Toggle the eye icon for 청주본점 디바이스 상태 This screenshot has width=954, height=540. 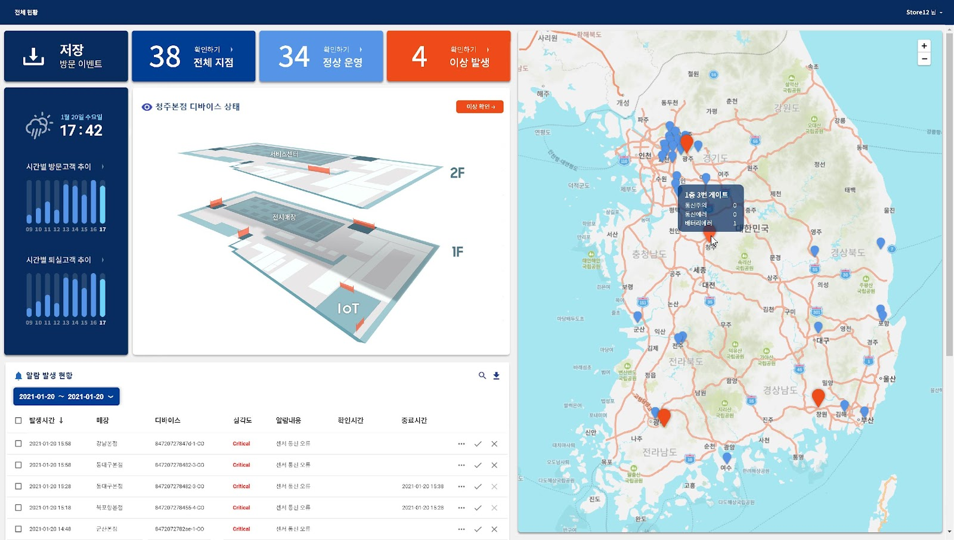[x=147, y=107]
